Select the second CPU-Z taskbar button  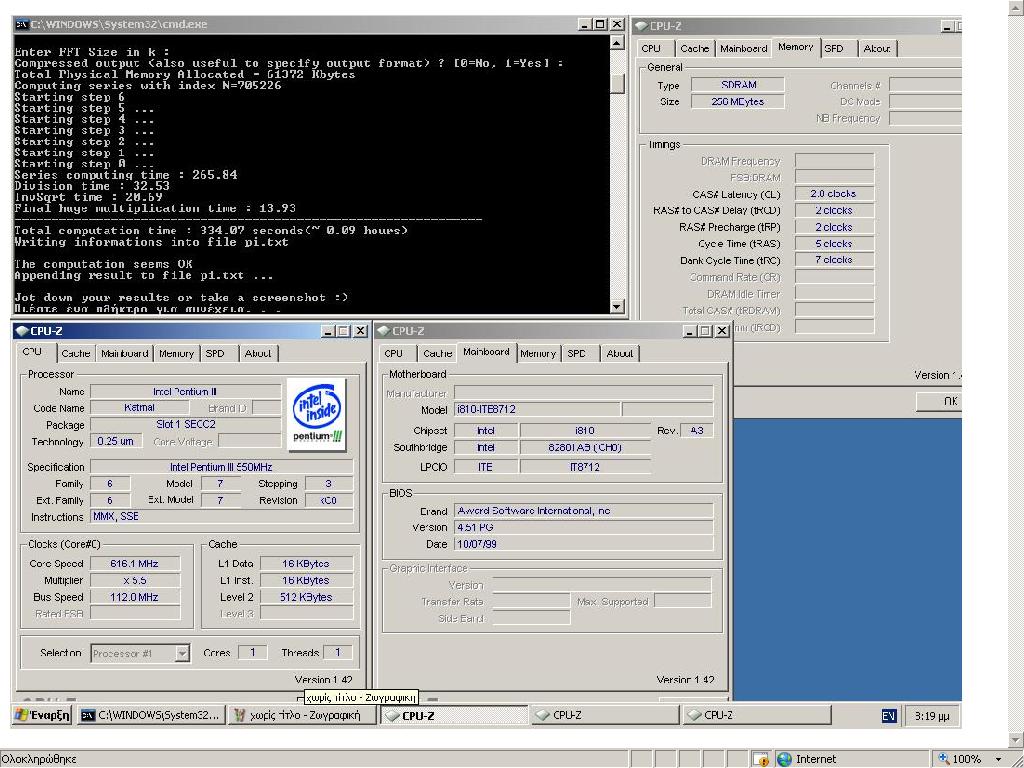point(605,715)
